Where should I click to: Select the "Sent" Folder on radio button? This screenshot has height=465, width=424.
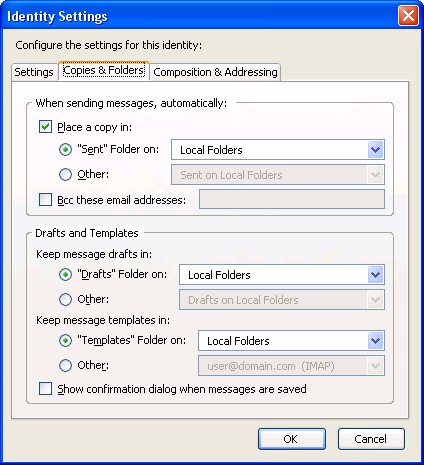point(65,149)
